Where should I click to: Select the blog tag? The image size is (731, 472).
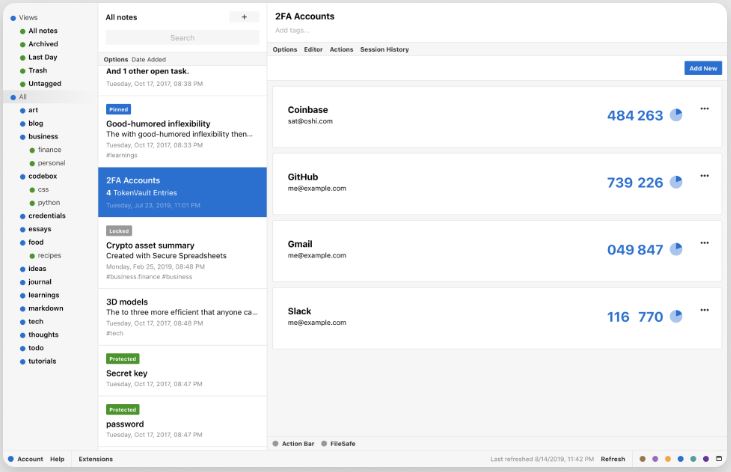pos(35,123)
